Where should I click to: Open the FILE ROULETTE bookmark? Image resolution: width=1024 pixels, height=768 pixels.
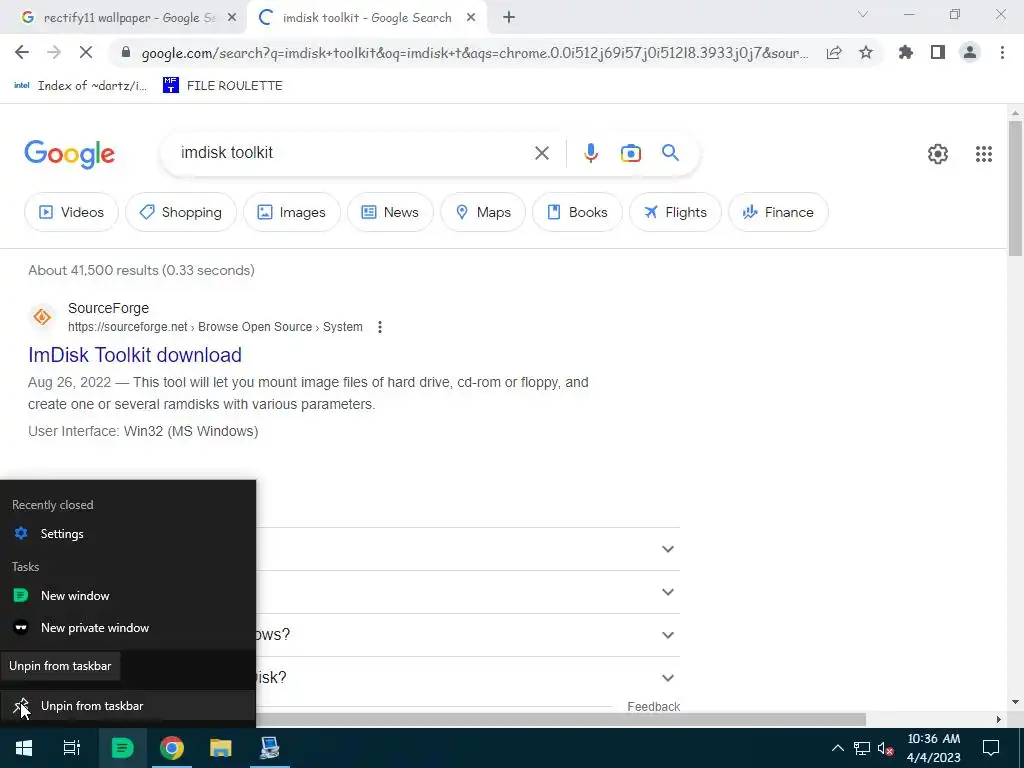point(223,86)
